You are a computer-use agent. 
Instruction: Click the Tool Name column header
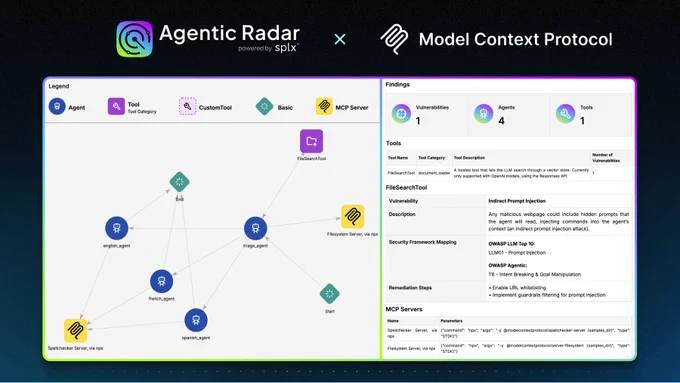click(398, 158)
